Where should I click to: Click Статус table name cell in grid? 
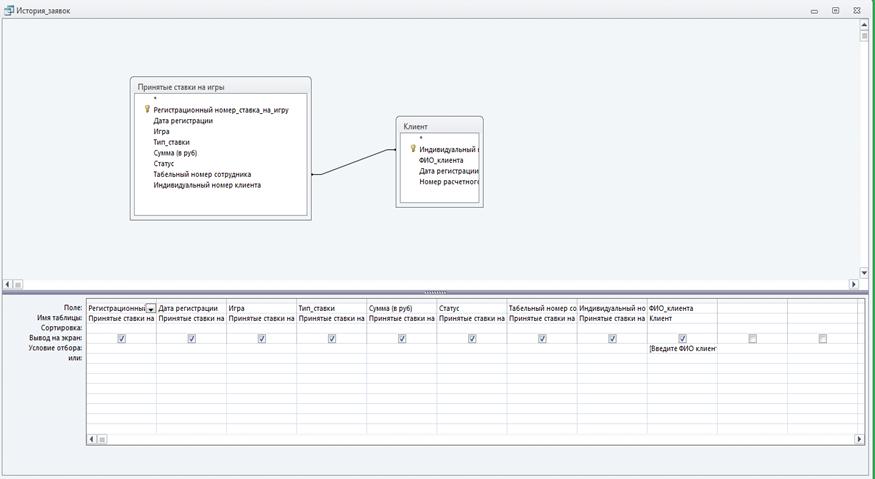(x=471, y=318)
